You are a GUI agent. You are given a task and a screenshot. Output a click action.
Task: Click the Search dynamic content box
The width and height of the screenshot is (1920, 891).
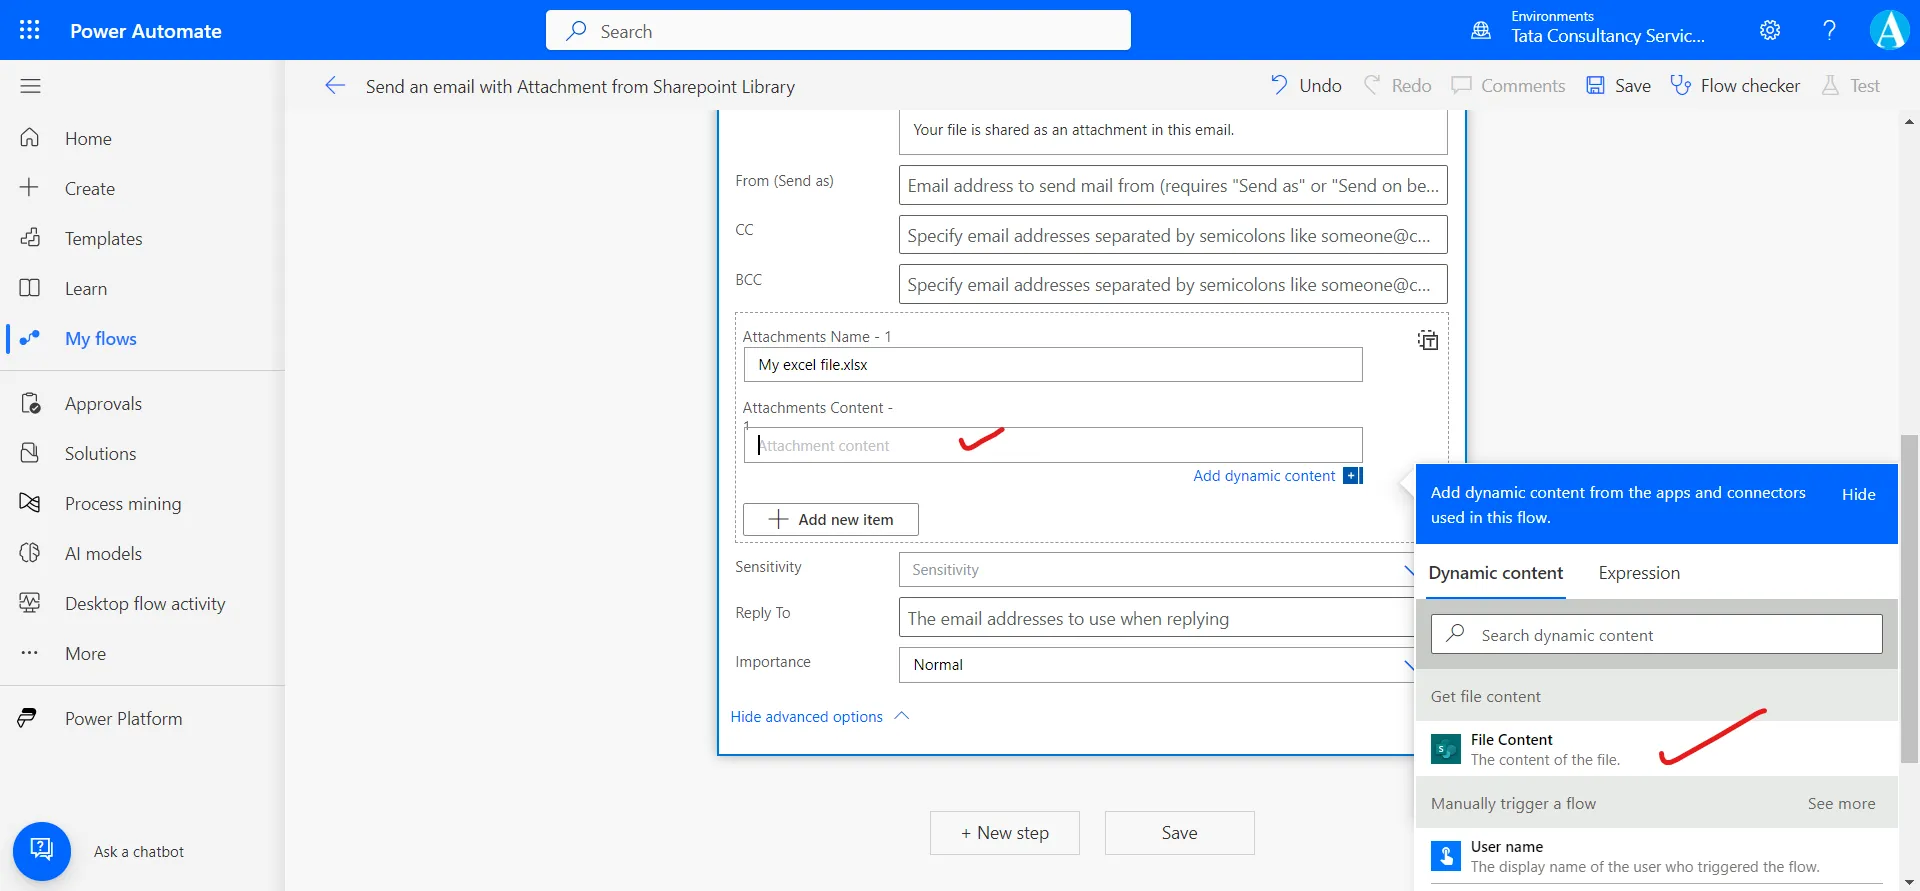tap(1657, 635)
